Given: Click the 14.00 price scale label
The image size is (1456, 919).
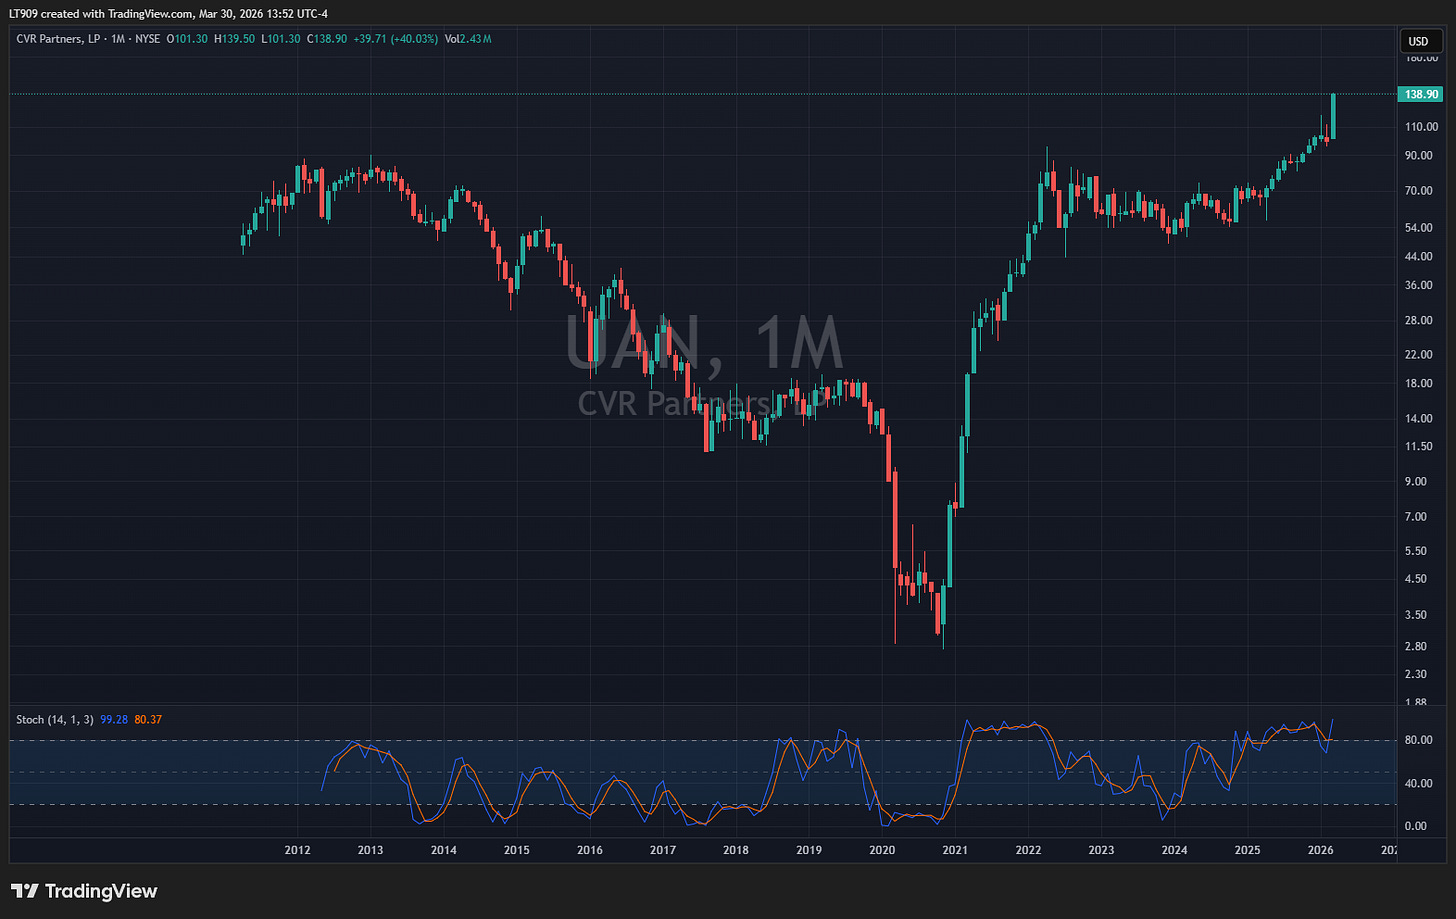Looking at the screenshot, I should (1419, 418).
